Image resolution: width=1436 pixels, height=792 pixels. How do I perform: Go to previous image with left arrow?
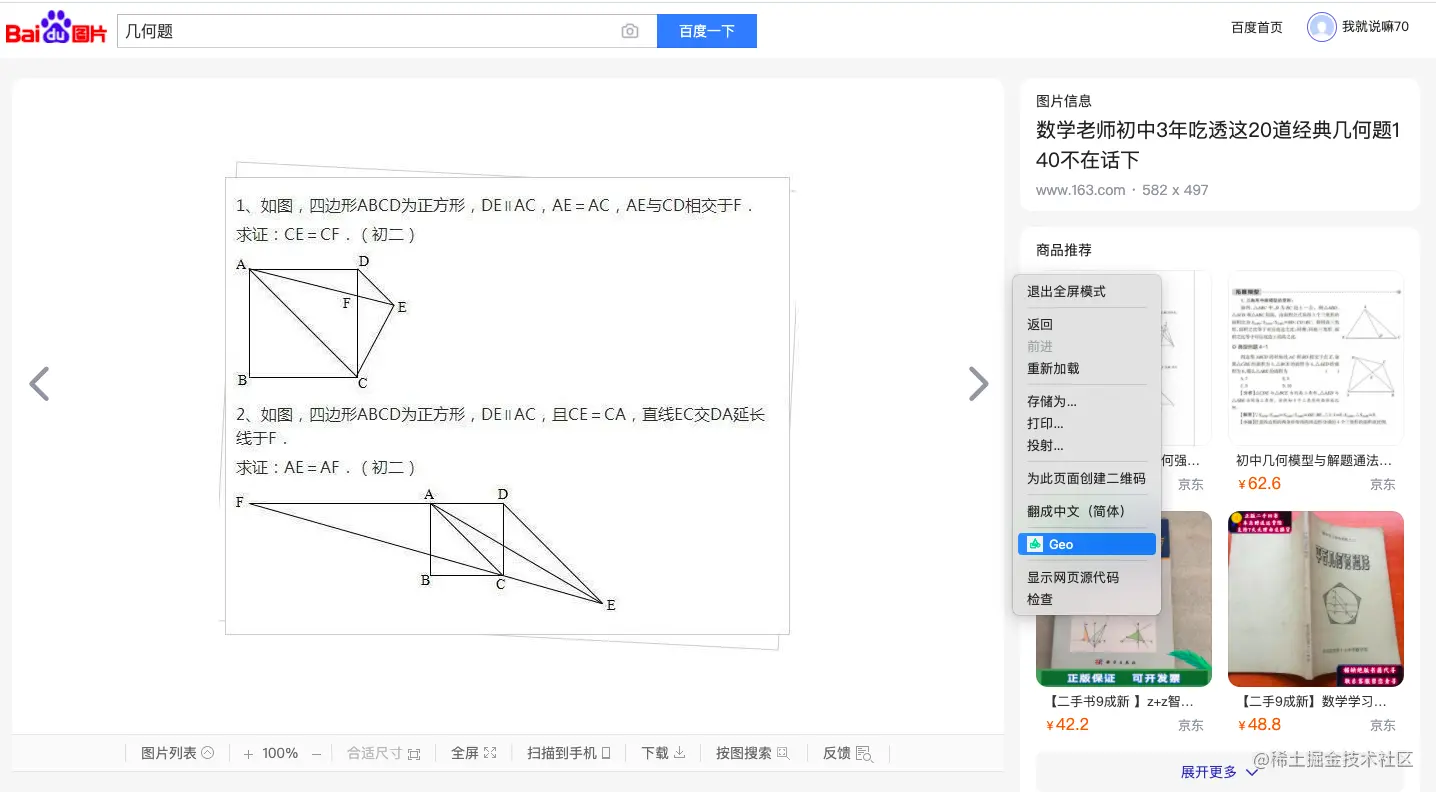39,384
